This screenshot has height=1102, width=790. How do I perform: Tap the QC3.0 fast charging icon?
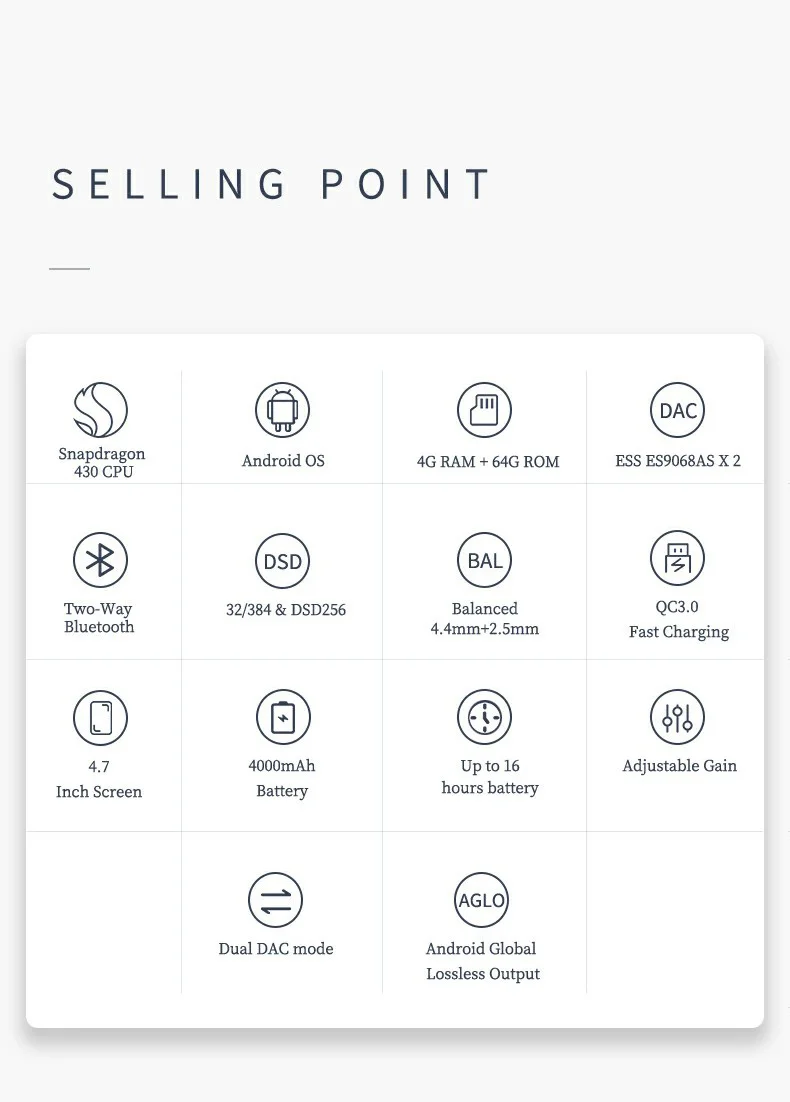click(x=678, y=558)
